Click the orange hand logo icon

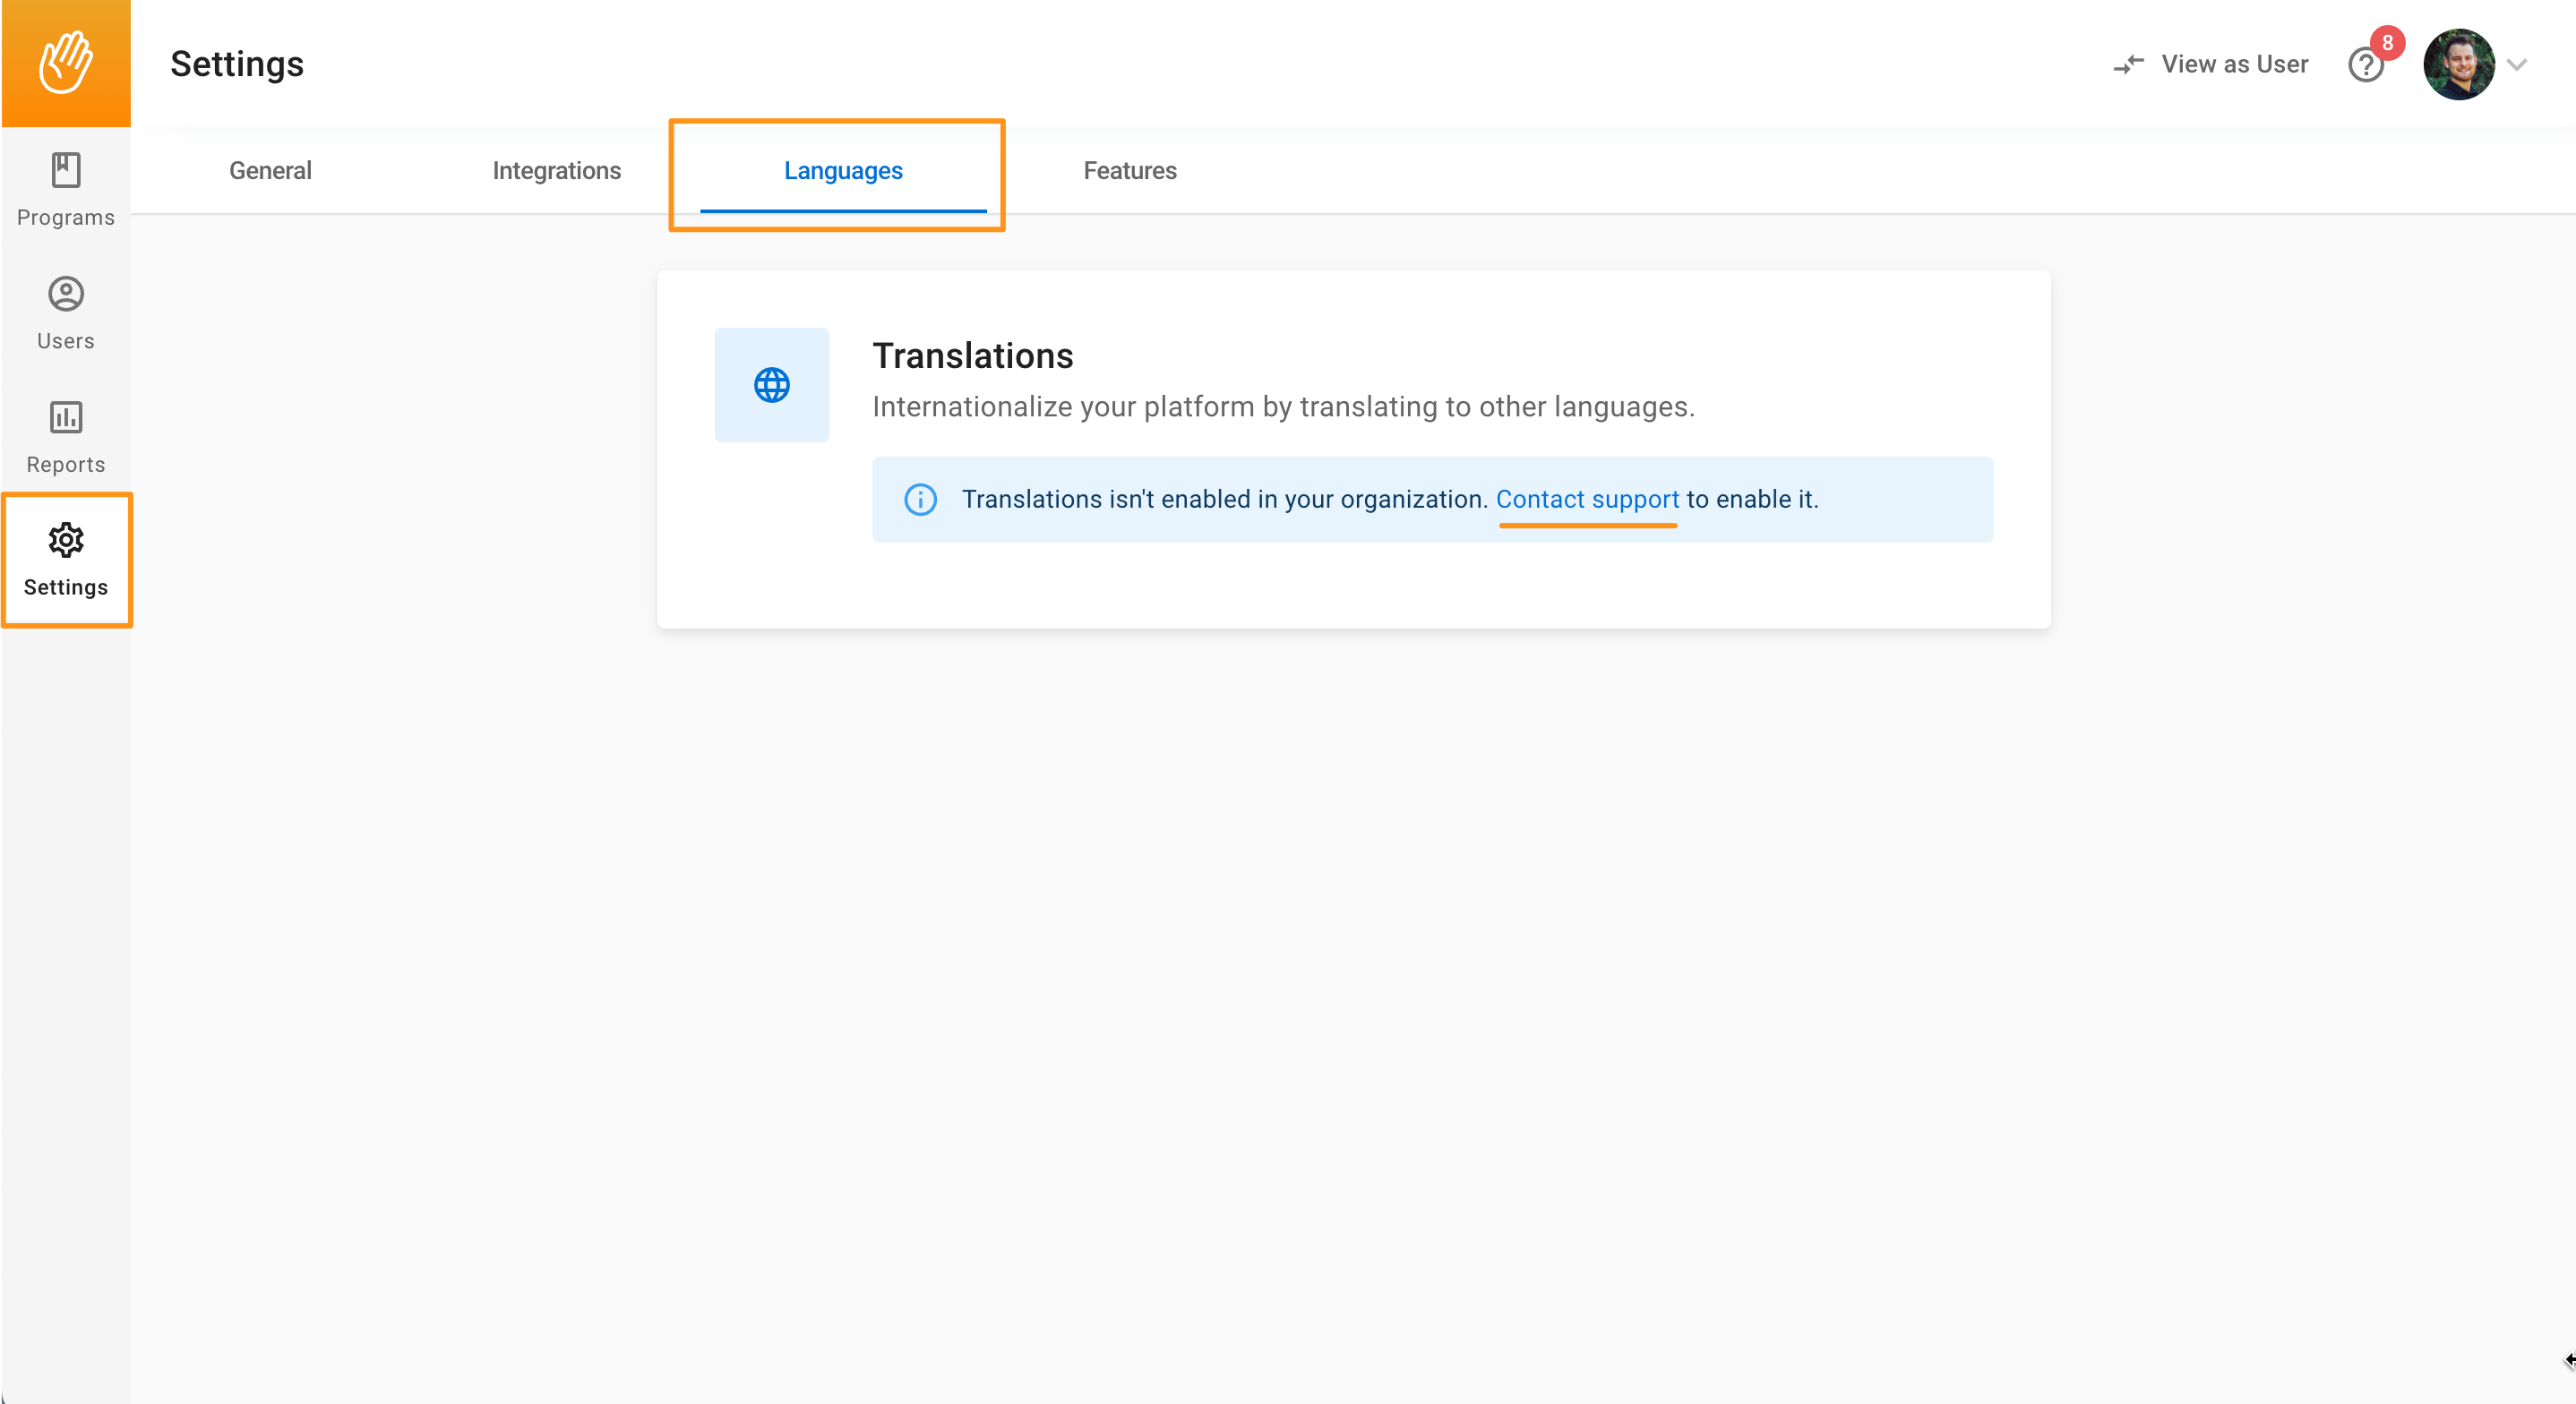tap(66, 63)
